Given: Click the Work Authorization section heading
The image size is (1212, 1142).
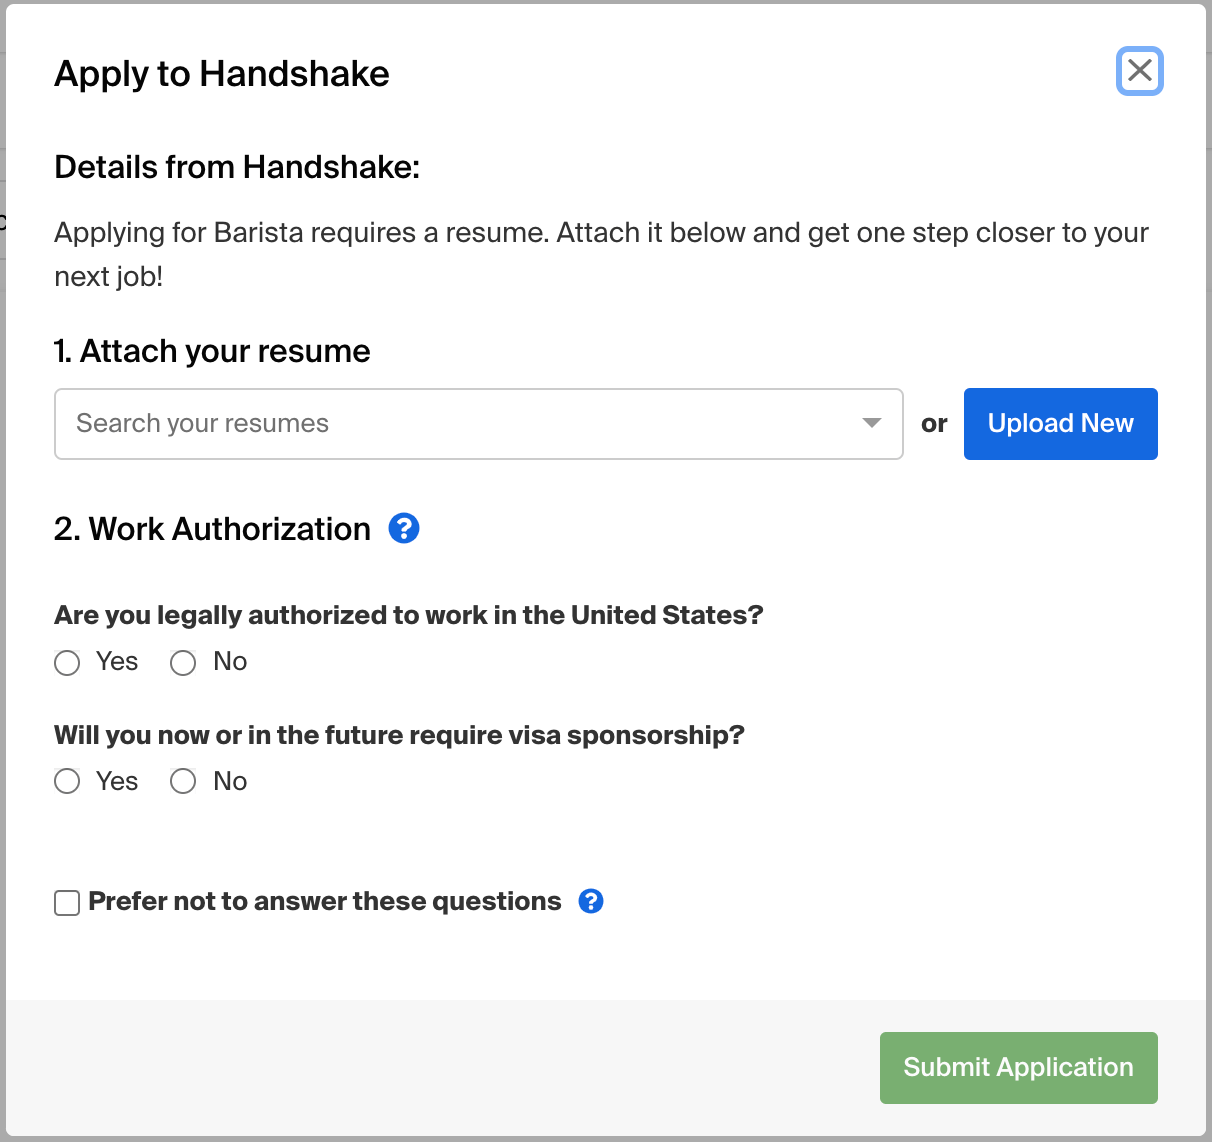Looking at the screenshot, I should coord(212,529).
